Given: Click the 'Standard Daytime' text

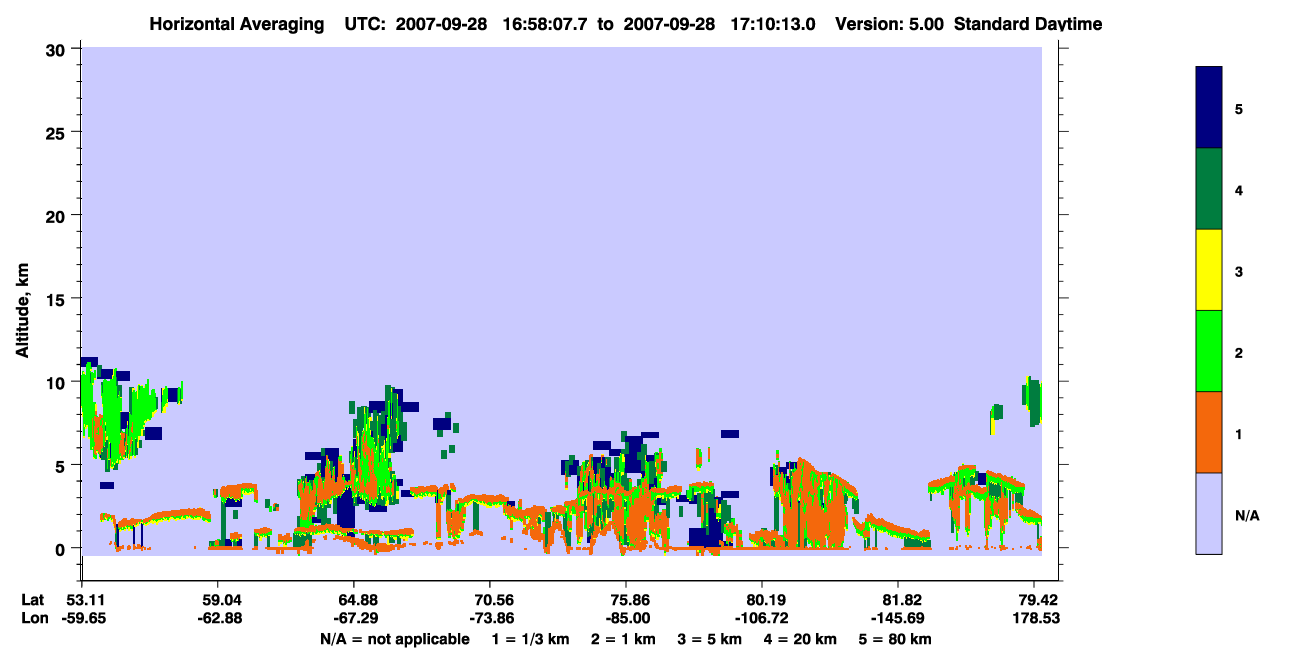Looking at the screenshot, I should point(1028,24).
